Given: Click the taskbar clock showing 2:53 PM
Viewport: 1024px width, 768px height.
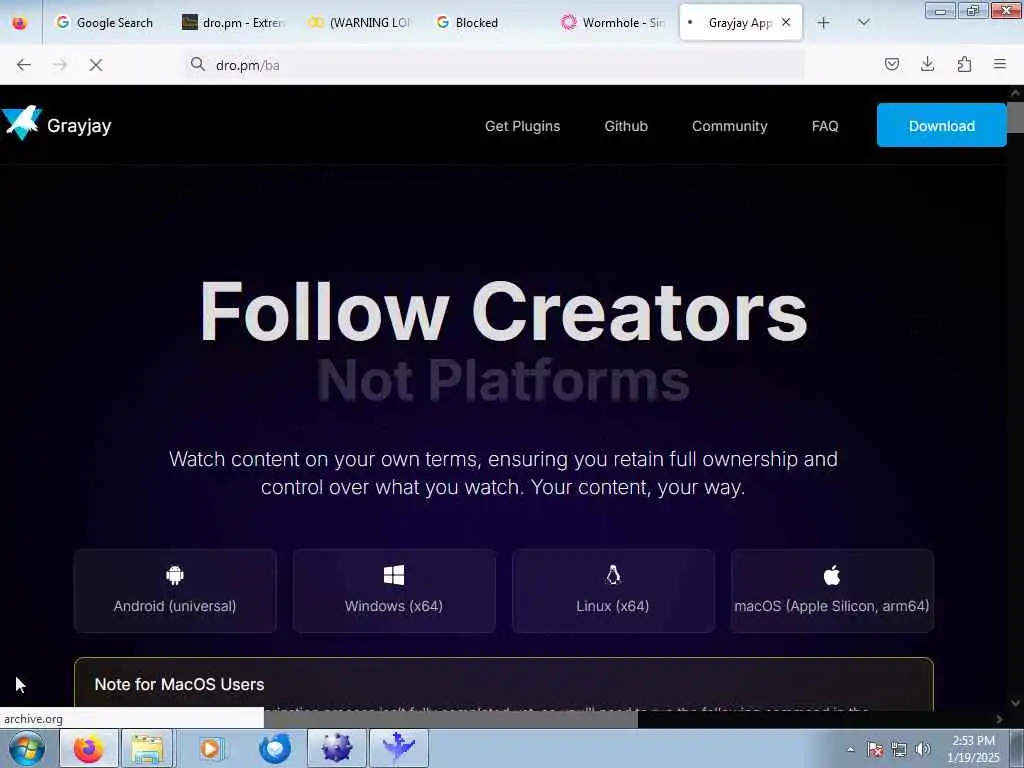Looking at the screenshot, I should [973, 748].
